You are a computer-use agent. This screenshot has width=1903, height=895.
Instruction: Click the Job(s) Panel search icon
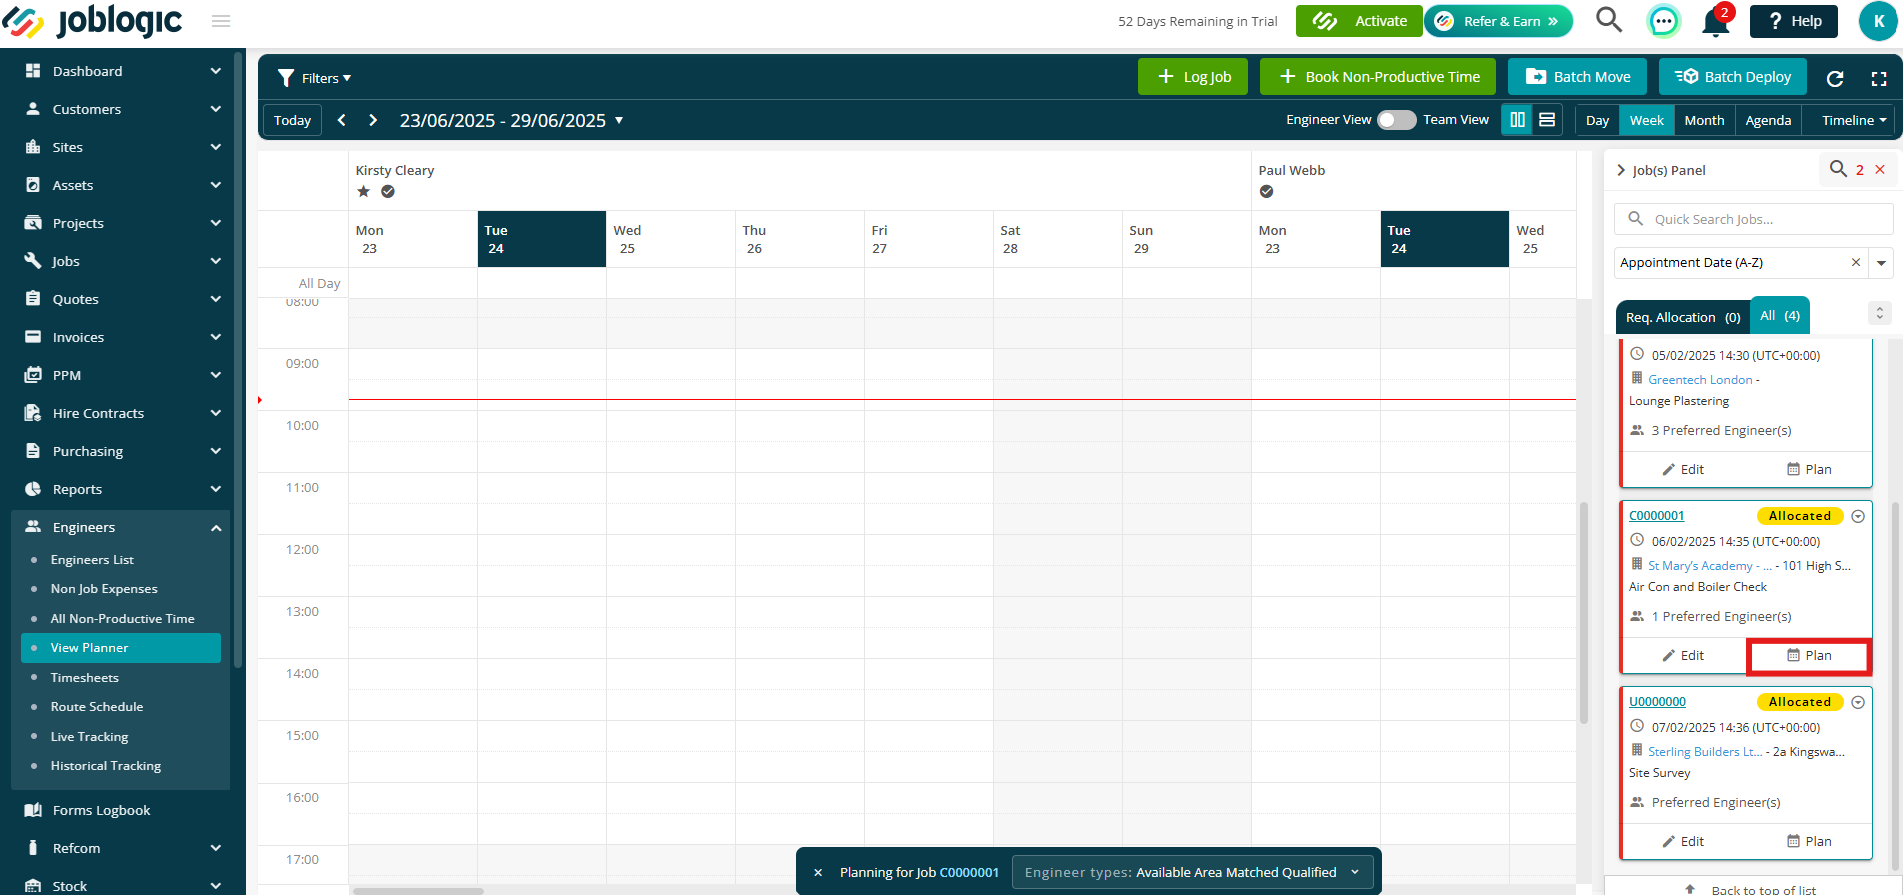[1838, 169]
